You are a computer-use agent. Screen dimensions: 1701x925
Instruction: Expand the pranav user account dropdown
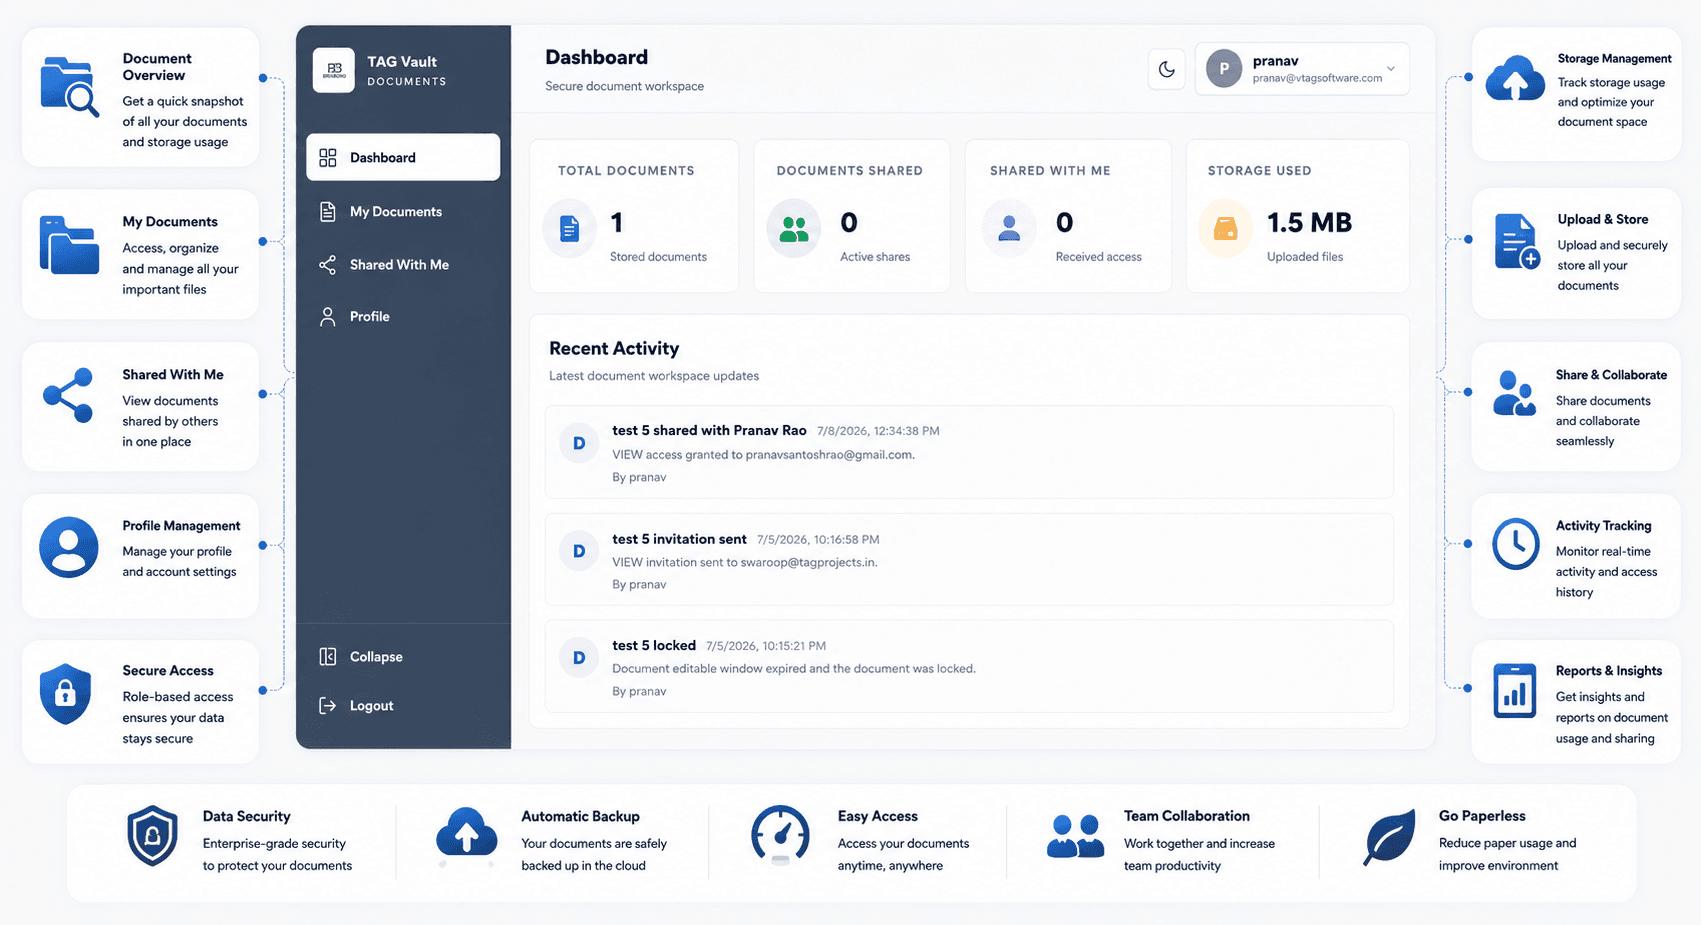tap(1302, 69)
